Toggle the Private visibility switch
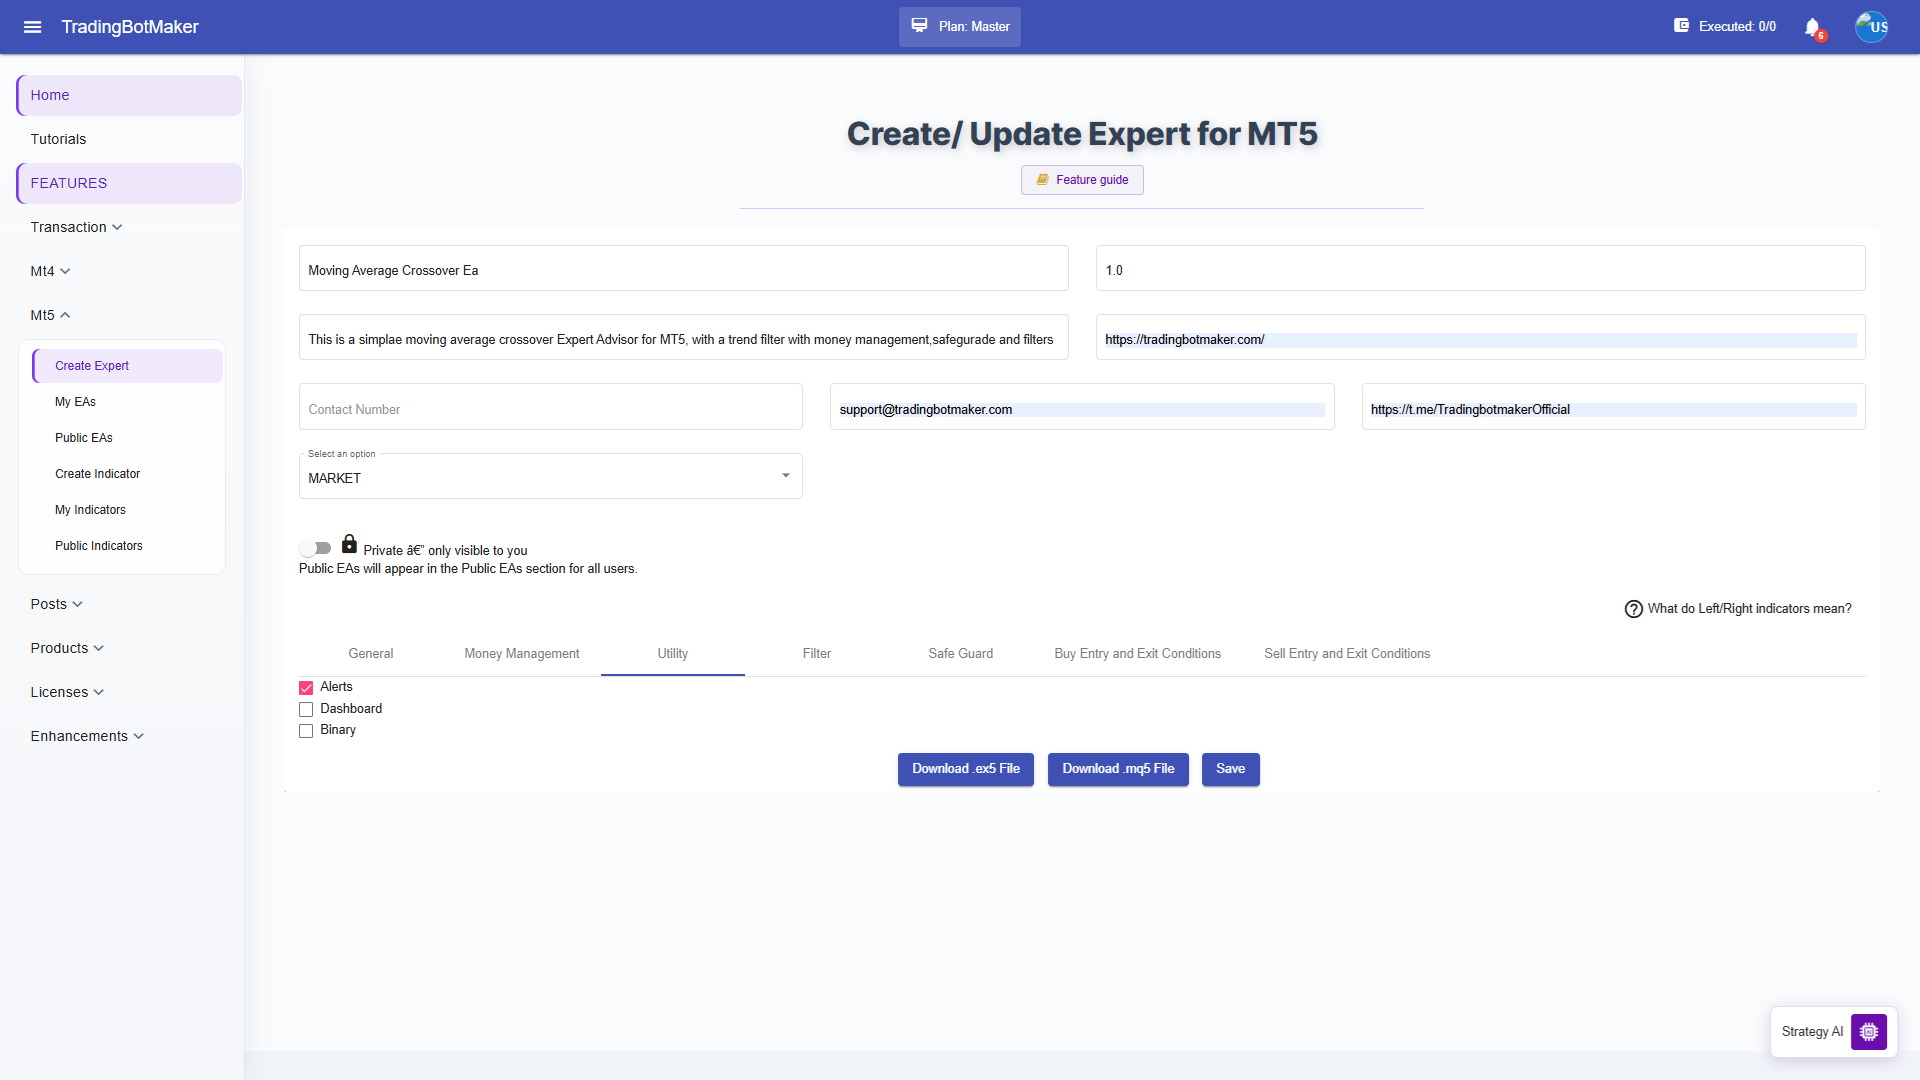The height and width of the screenshot is (1080, 1920). point(315,548)
